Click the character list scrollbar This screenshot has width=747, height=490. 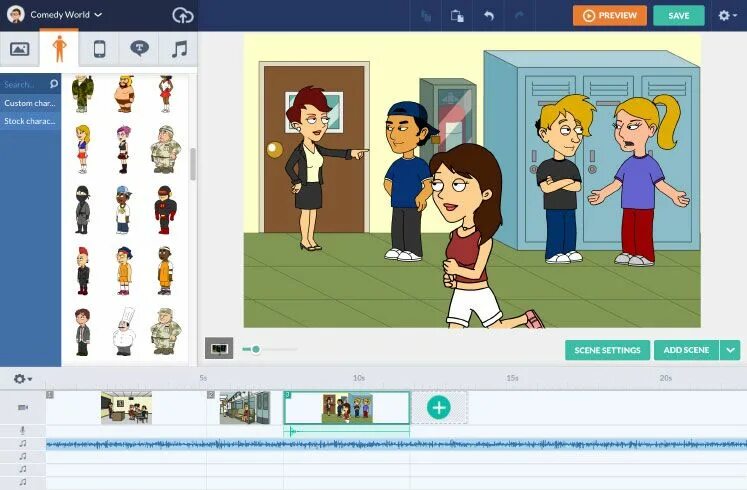click(x=193, y=164)
